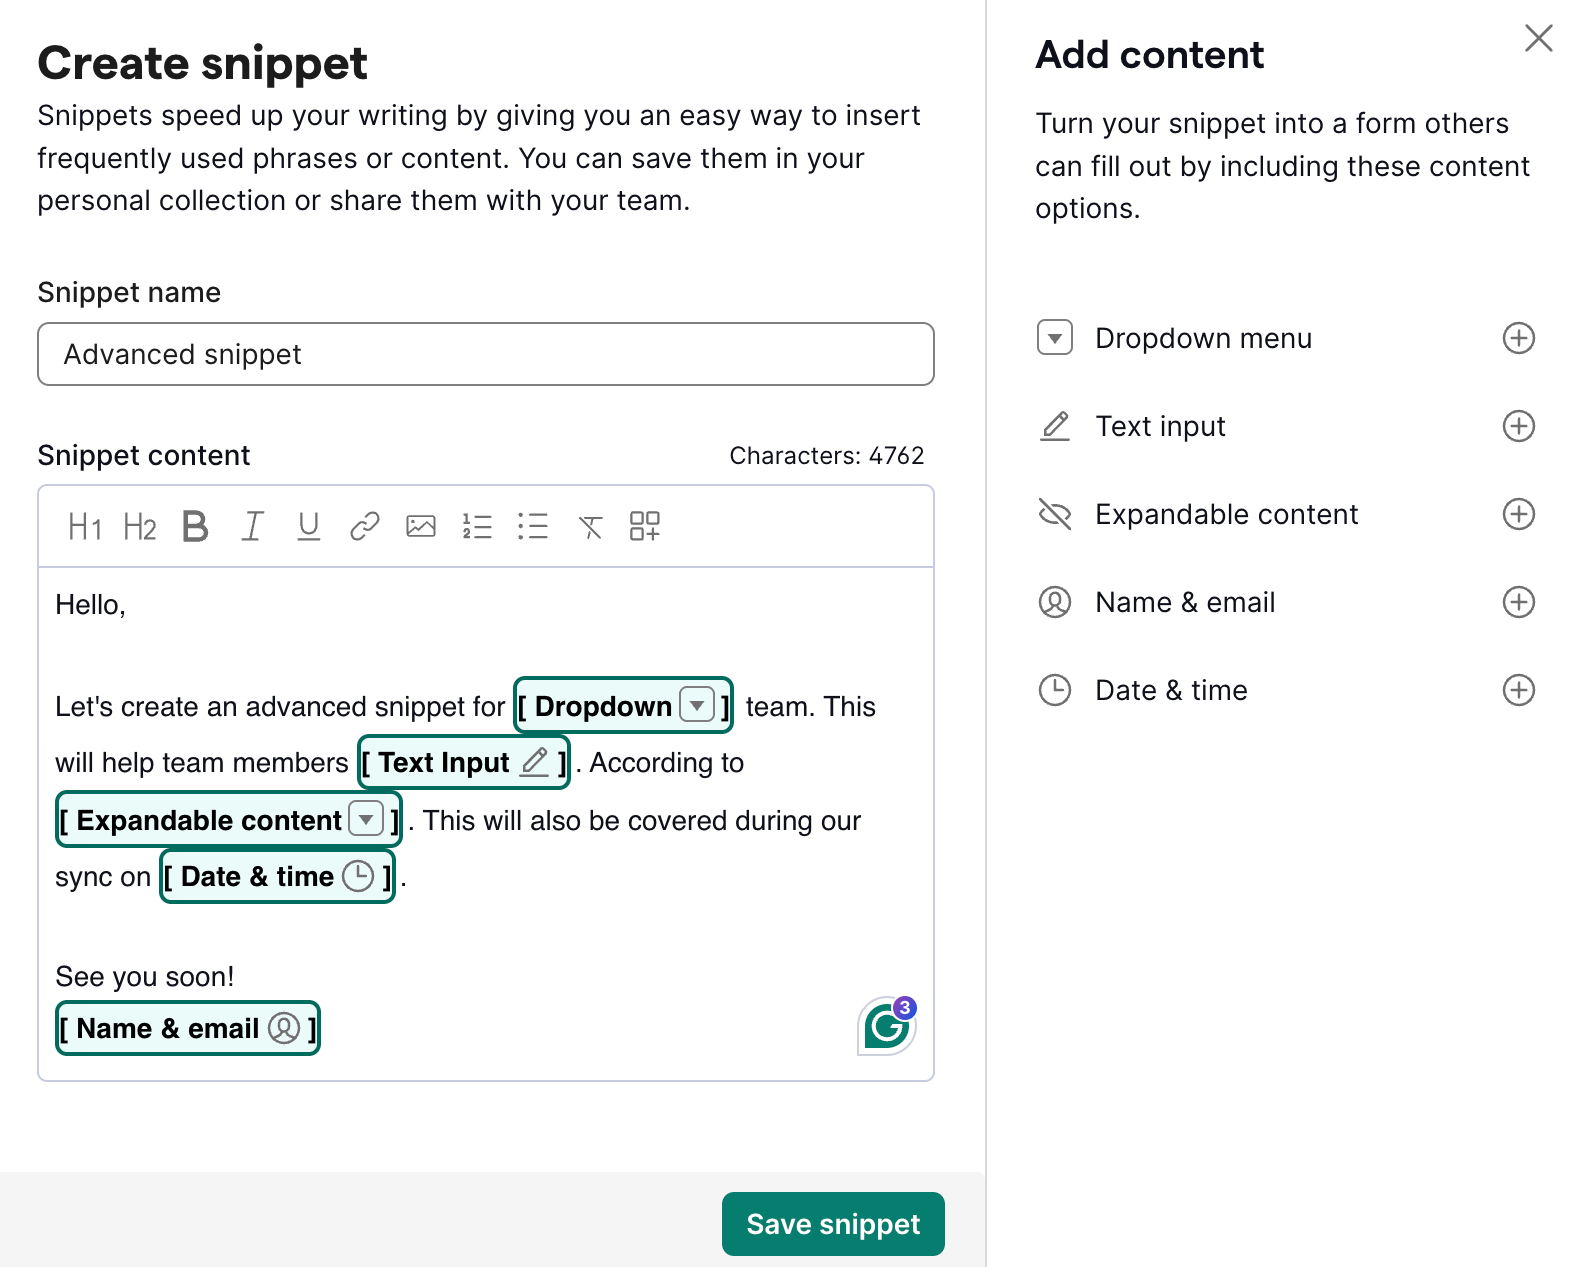Apply Heading 1 formatting in the editor
The height and width of the screenshot is (1267, 1575).
point(85,527)
